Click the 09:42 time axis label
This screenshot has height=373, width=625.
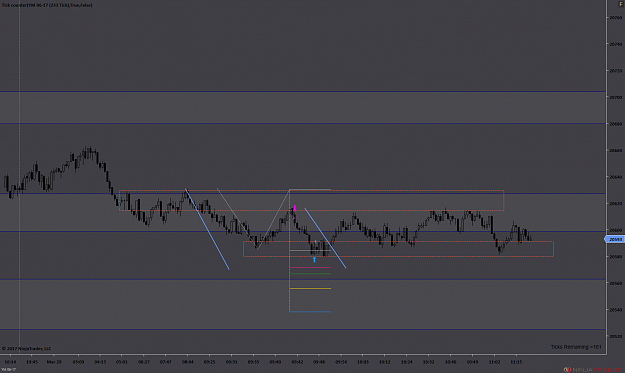click(297, 362)
